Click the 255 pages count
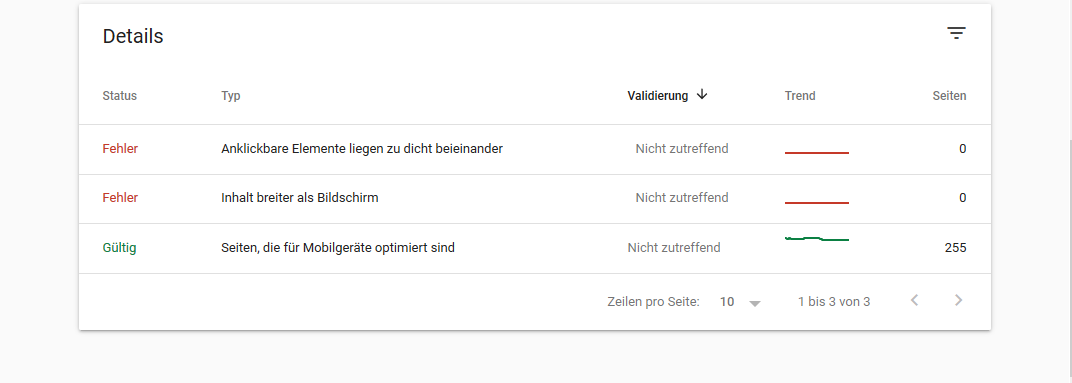This screenshot has height=383, width=1072. point(955,248)
